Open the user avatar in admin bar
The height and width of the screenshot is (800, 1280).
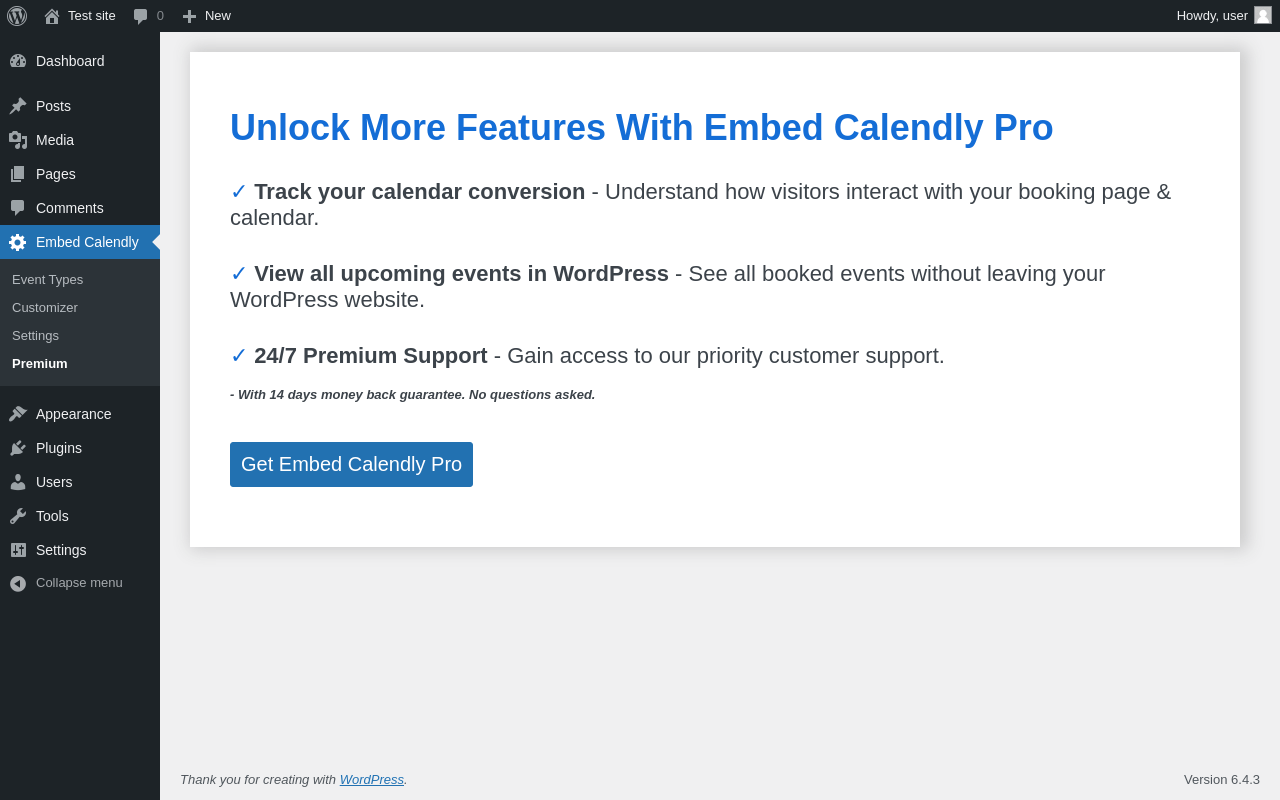coord(1263,15)
